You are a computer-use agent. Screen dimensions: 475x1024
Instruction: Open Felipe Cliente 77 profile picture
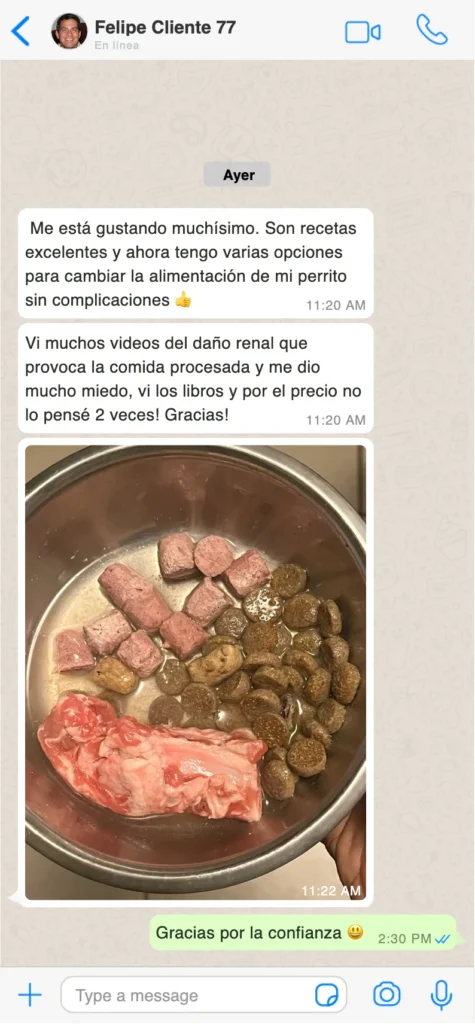coord(69,31)
